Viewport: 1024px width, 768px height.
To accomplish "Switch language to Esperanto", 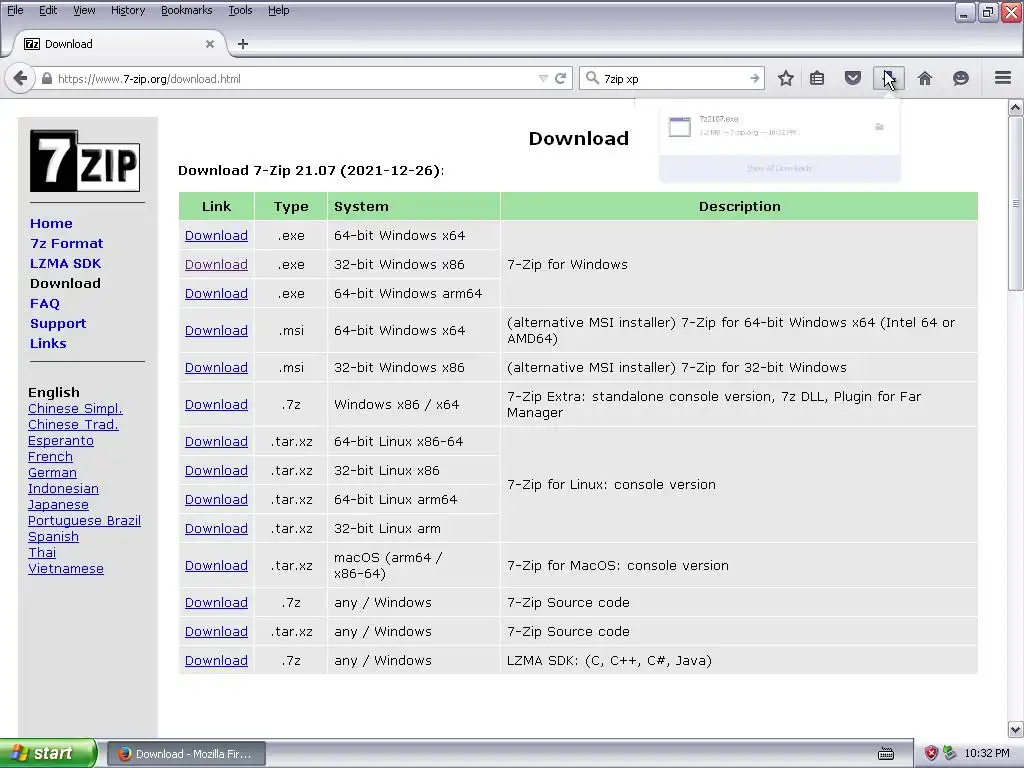I will [x=61, y=441].
